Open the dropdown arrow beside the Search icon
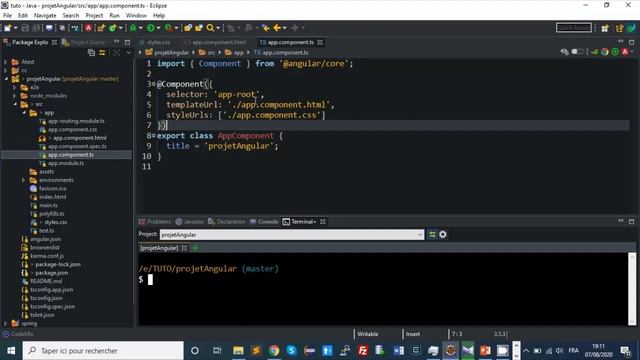The image size is (640, 360). 218,28
